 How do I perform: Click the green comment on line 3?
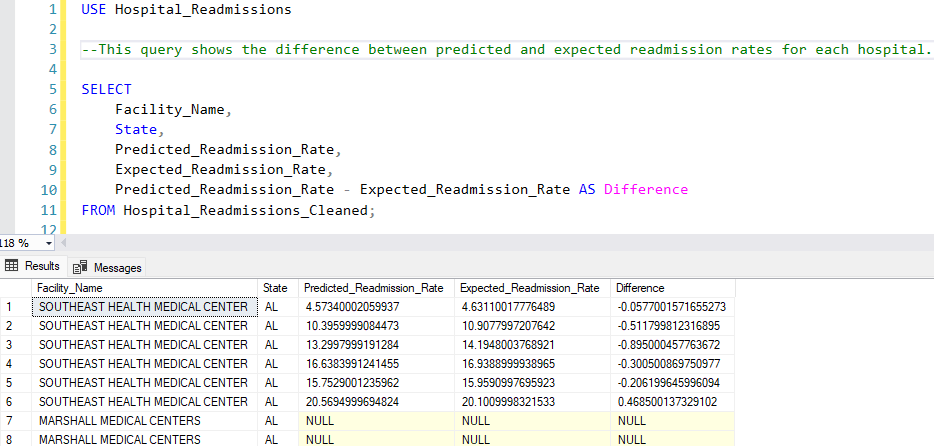click(506, 49)
